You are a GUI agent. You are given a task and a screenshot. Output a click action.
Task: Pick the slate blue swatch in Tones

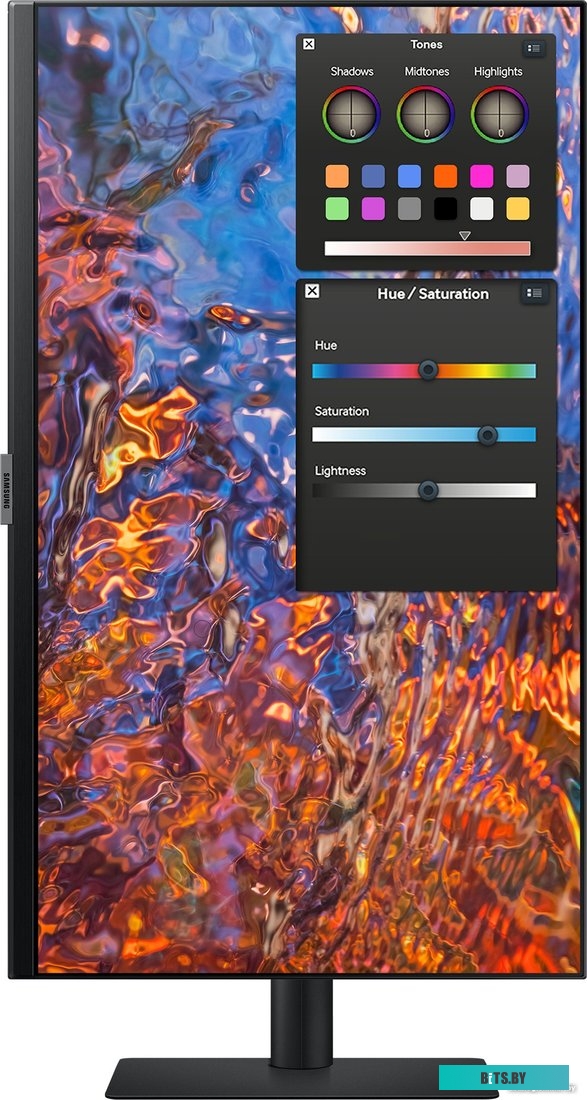tap(373, 176)
